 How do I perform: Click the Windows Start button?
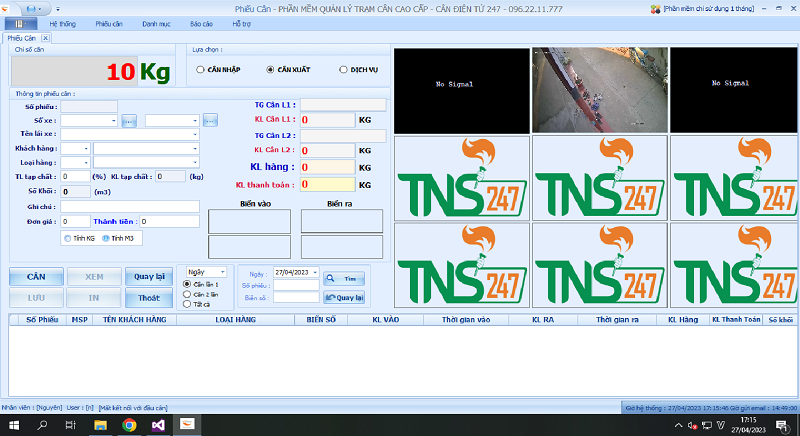pos(13,425)
